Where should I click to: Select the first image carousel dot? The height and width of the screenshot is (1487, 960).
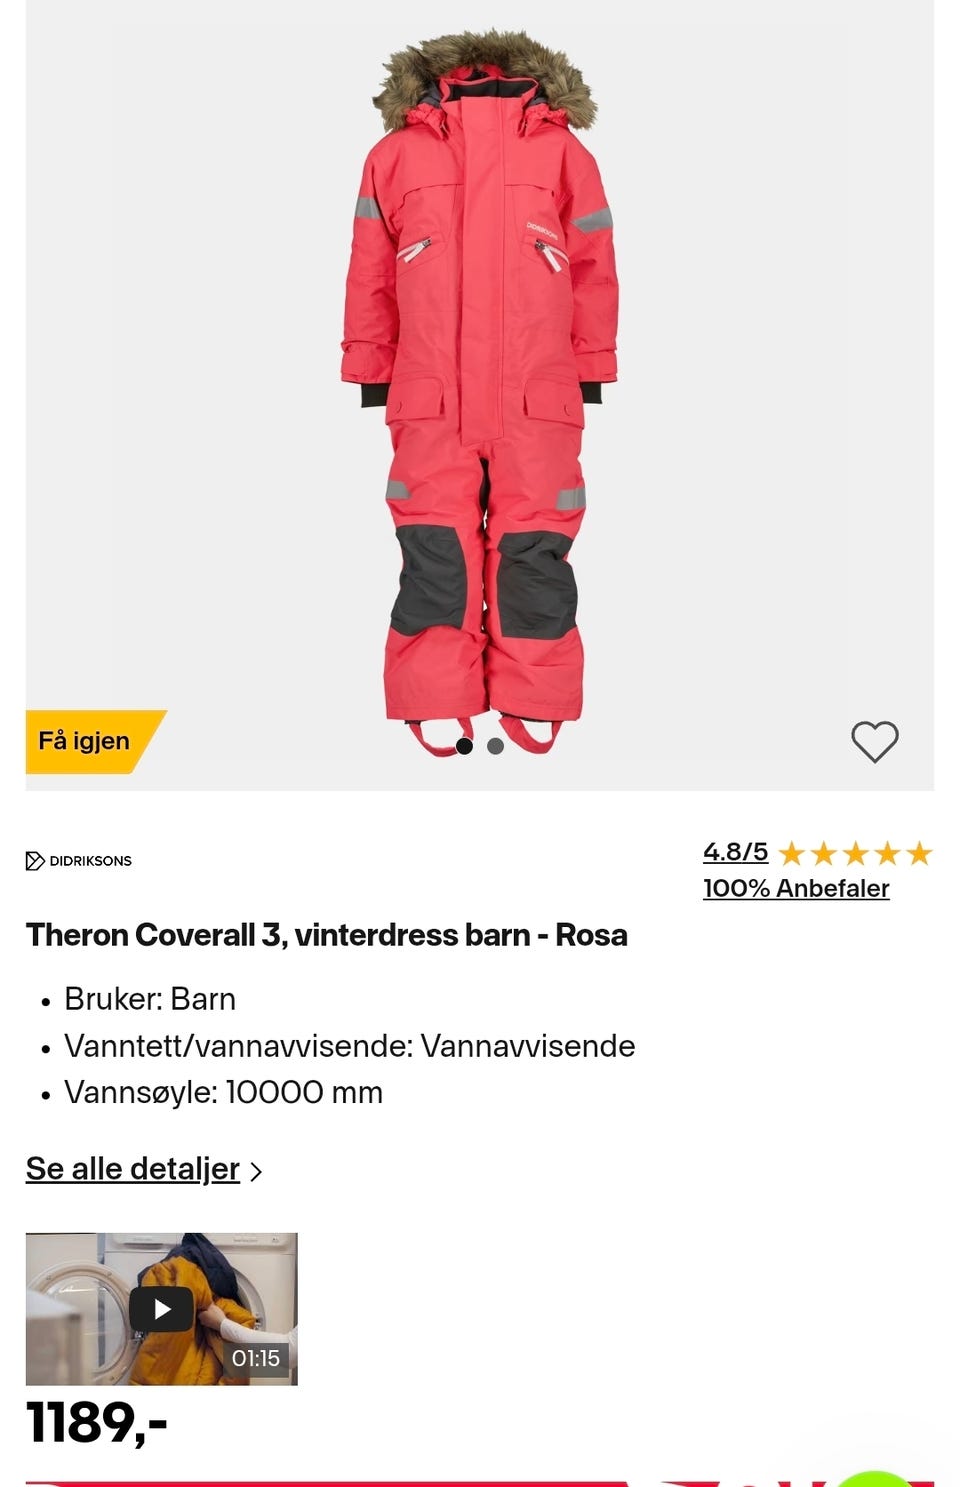(464, 746)
